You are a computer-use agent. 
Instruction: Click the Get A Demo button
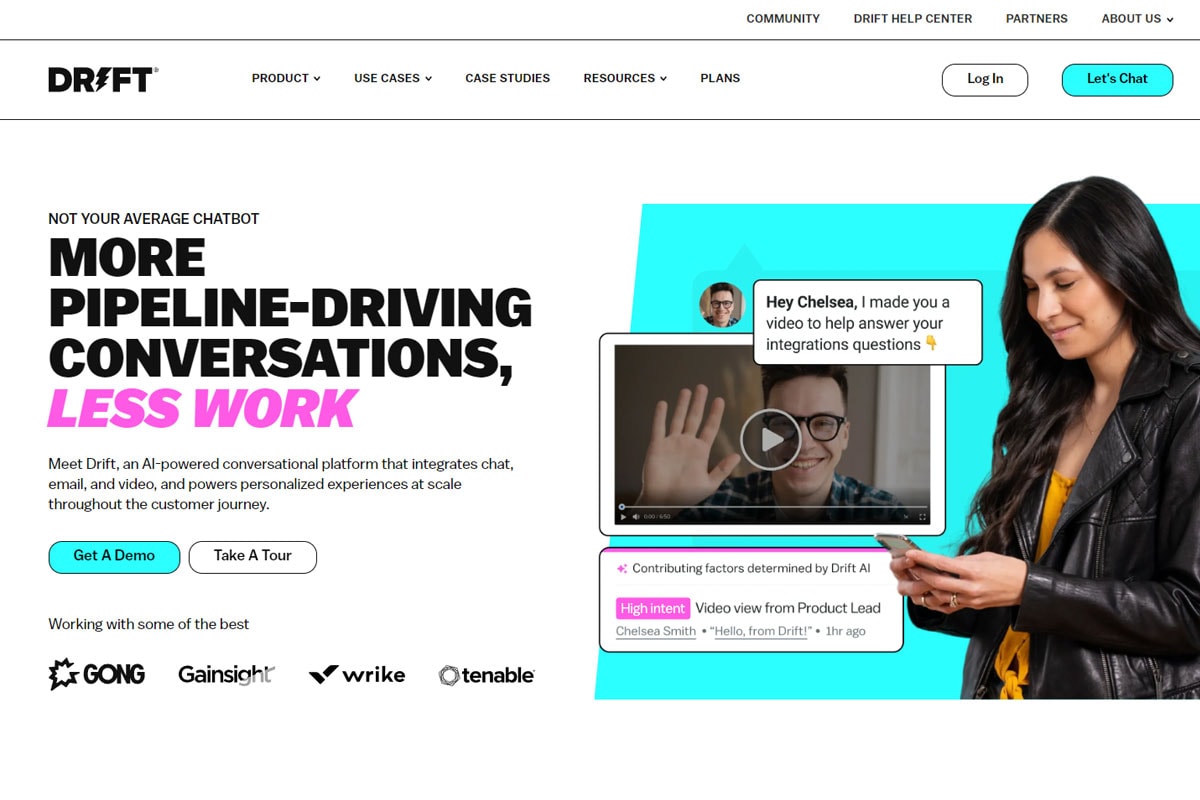click(x=114, y=557)
